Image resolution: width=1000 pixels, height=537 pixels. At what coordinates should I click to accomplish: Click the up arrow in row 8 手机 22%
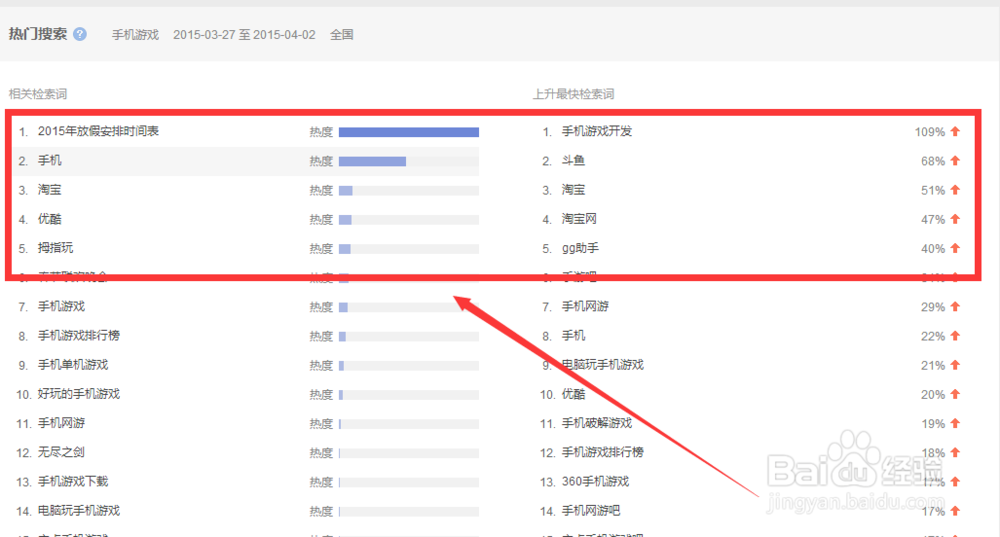coord(955,336)
